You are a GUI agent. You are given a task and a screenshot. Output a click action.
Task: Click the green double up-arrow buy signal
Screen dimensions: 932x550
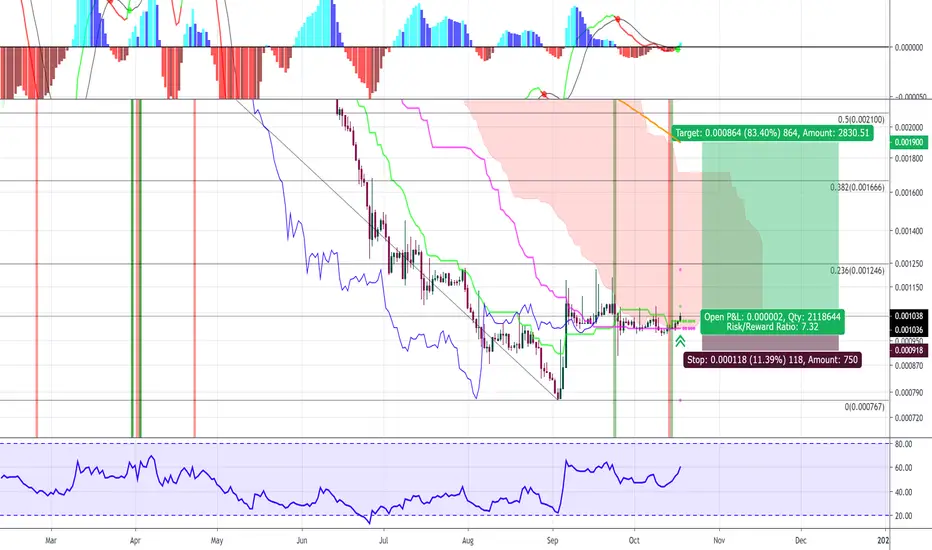click(x=680, y=341)
